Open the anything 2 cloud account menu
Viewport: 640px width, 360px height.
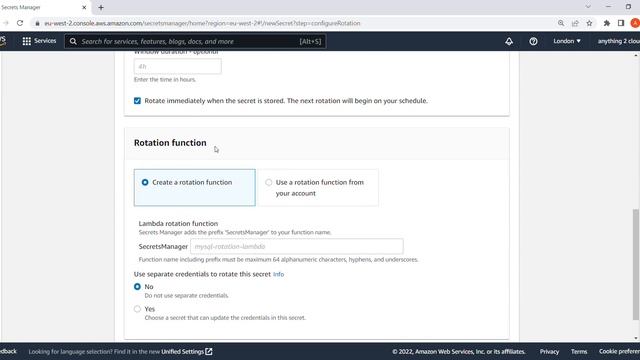618,41
